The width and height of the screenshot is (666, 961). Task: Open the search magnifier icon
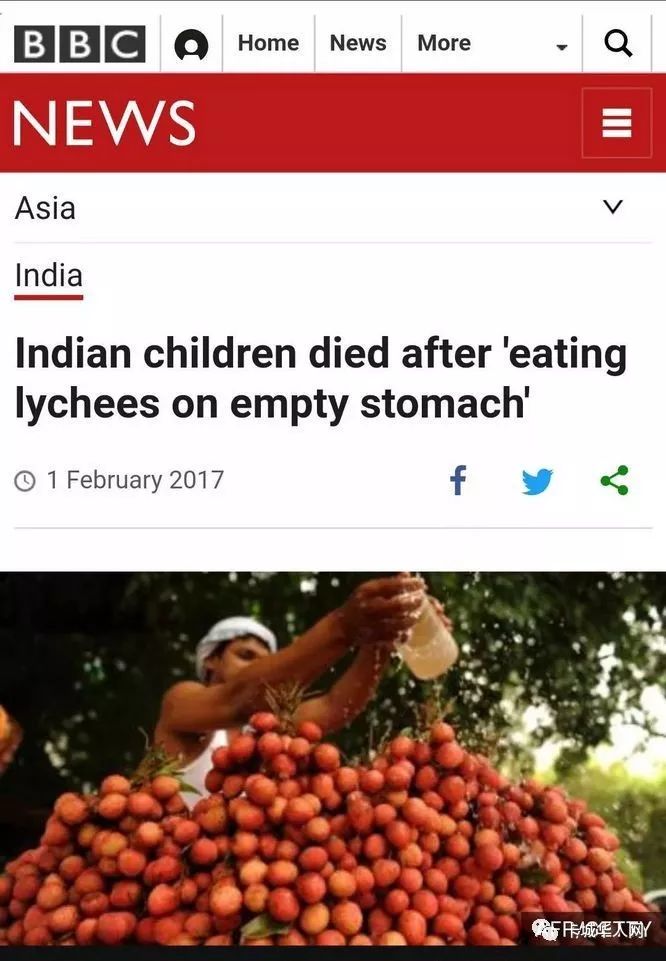point(618,44)
